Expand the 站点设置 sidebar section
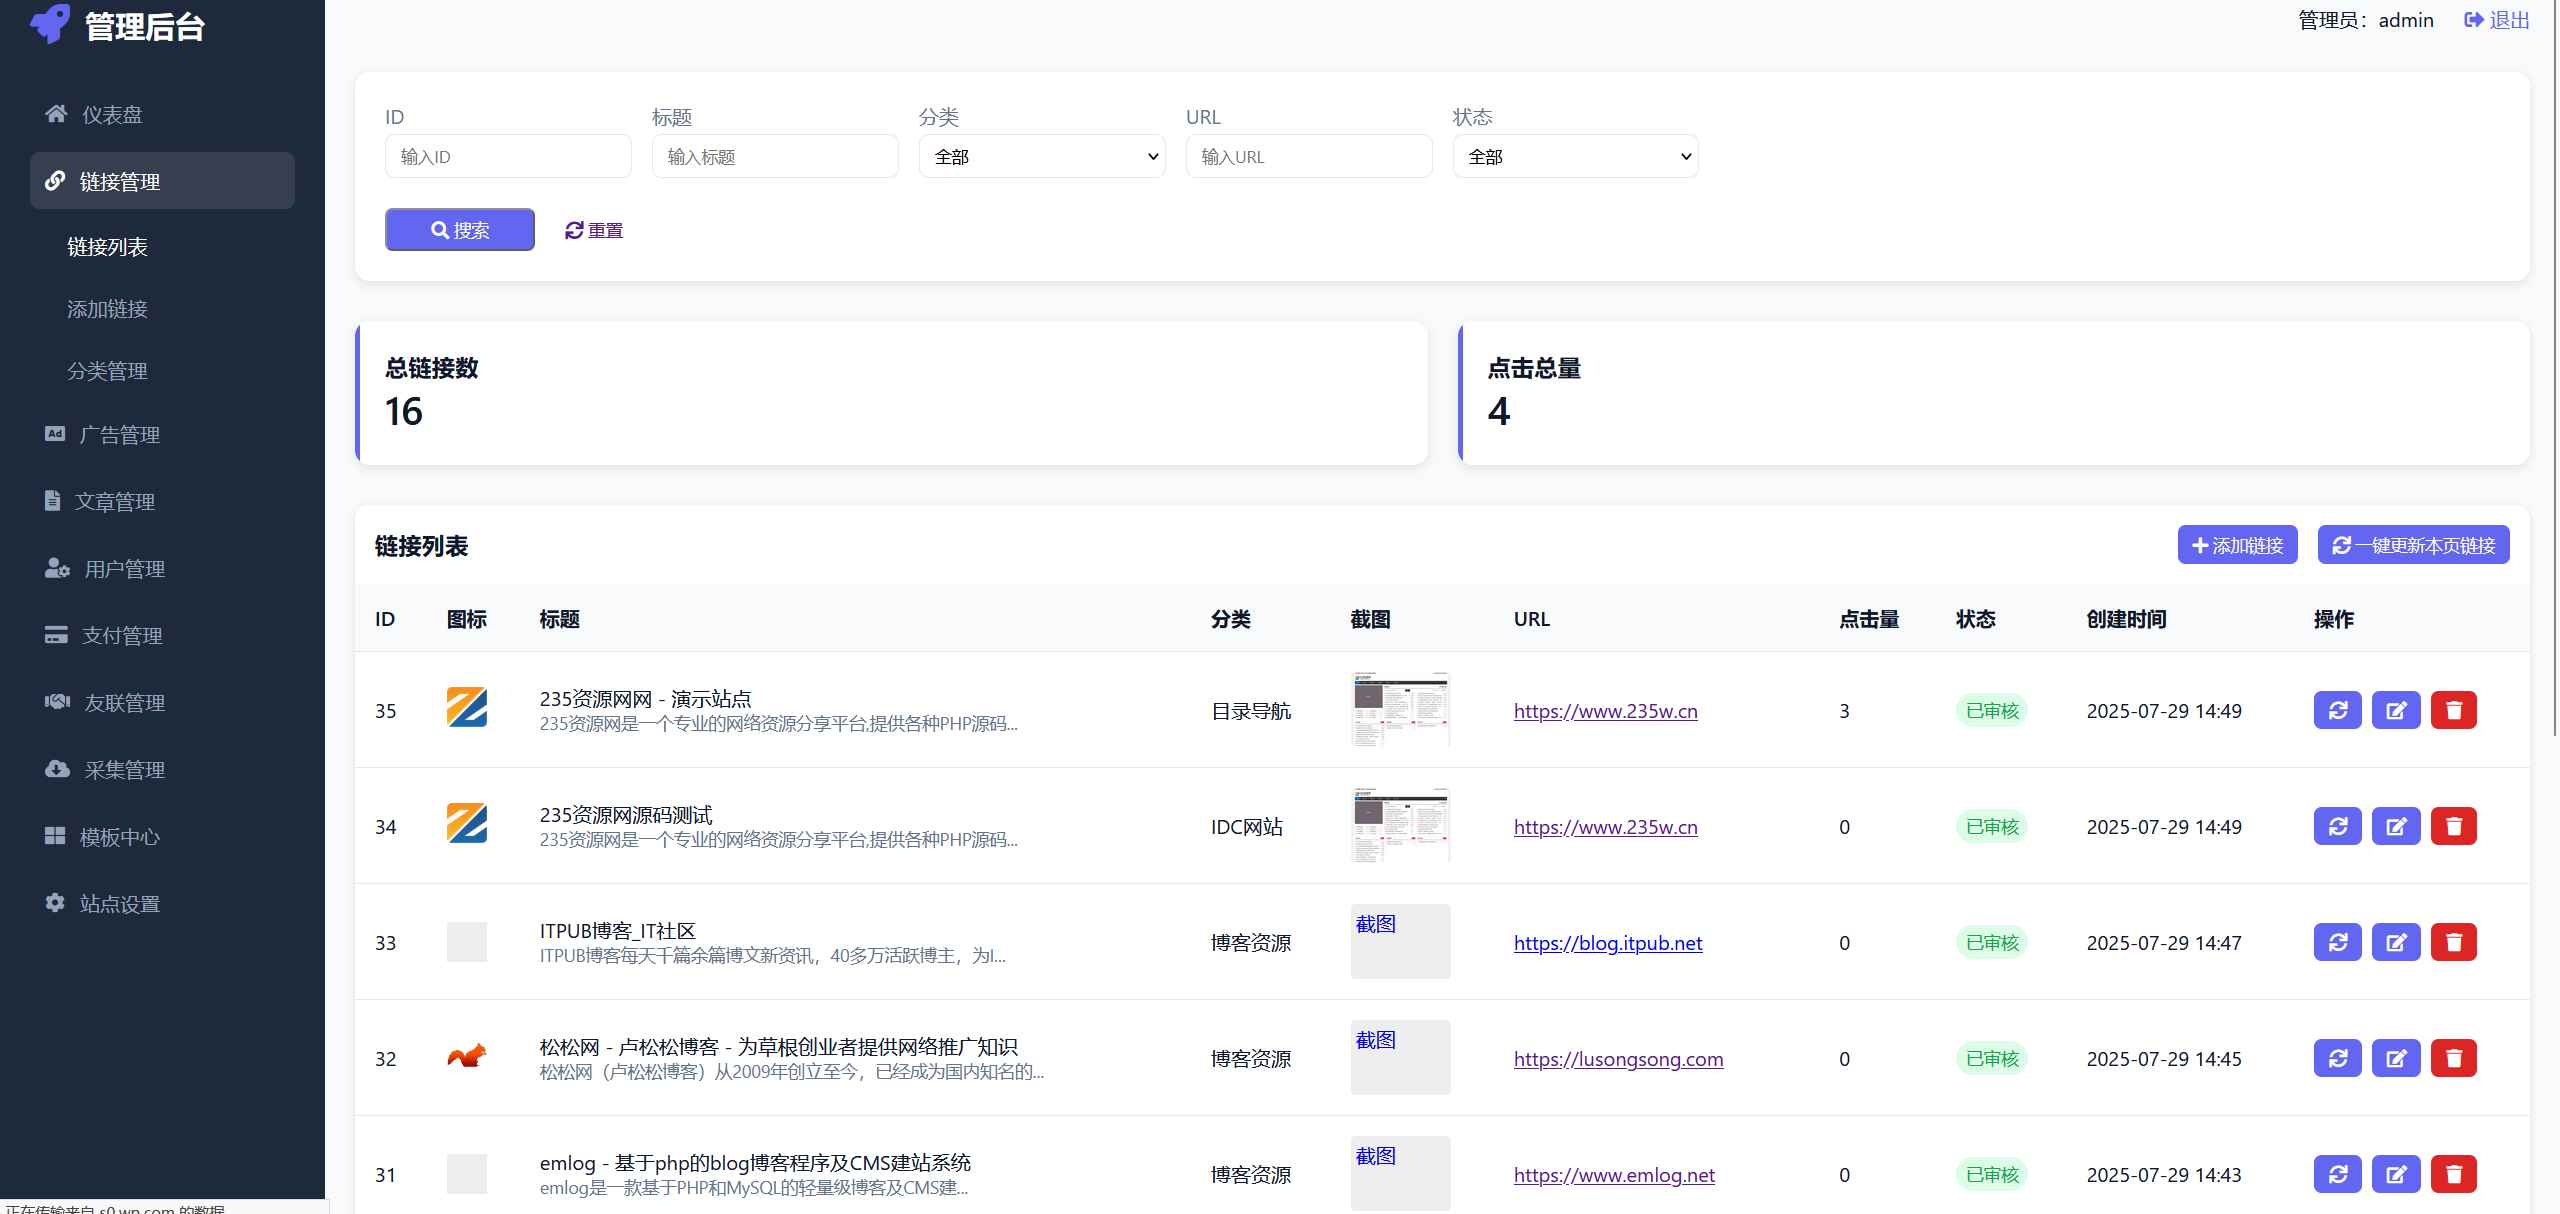The height and width of the screenshot is (1214, 2560). (x=119, y=904)
